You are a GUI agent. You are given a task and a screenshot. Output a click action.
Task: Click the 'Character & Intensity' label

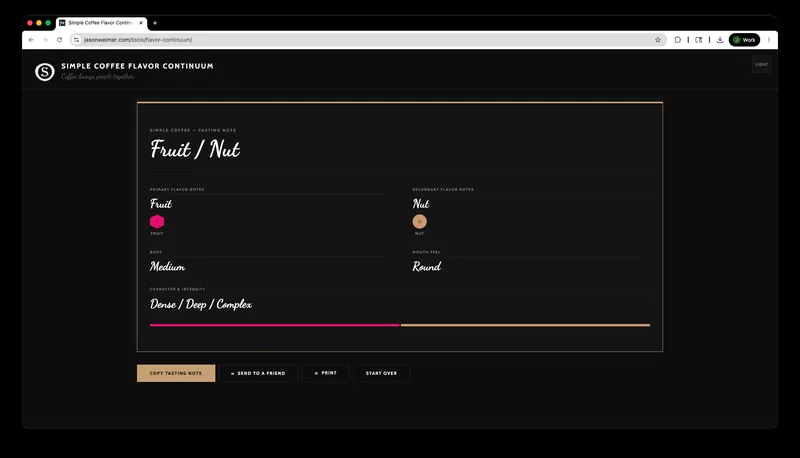178,289
